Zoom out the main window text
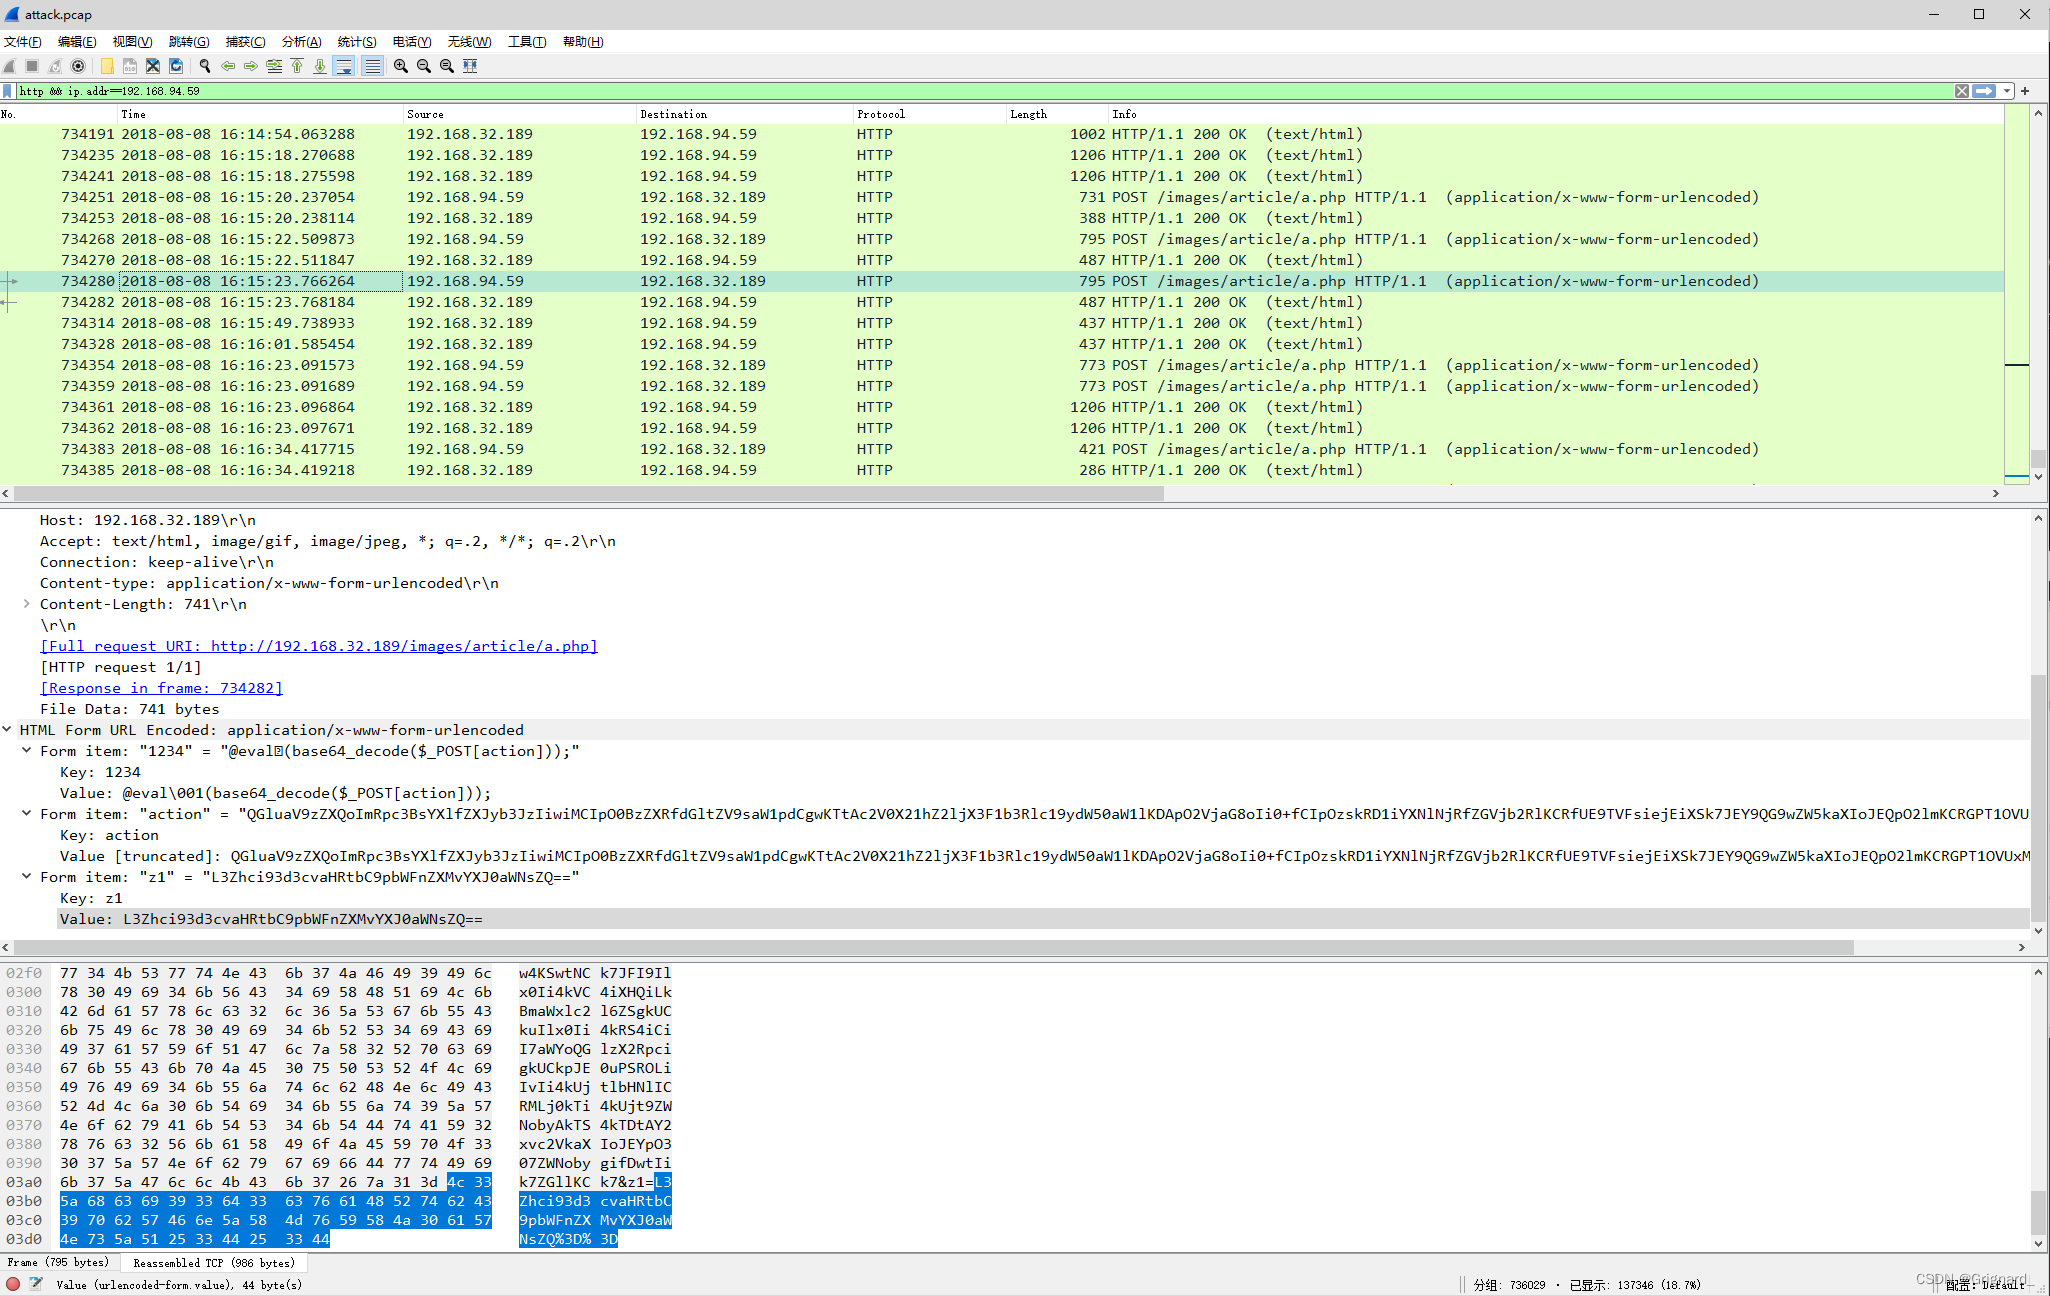 click(424, 66)
